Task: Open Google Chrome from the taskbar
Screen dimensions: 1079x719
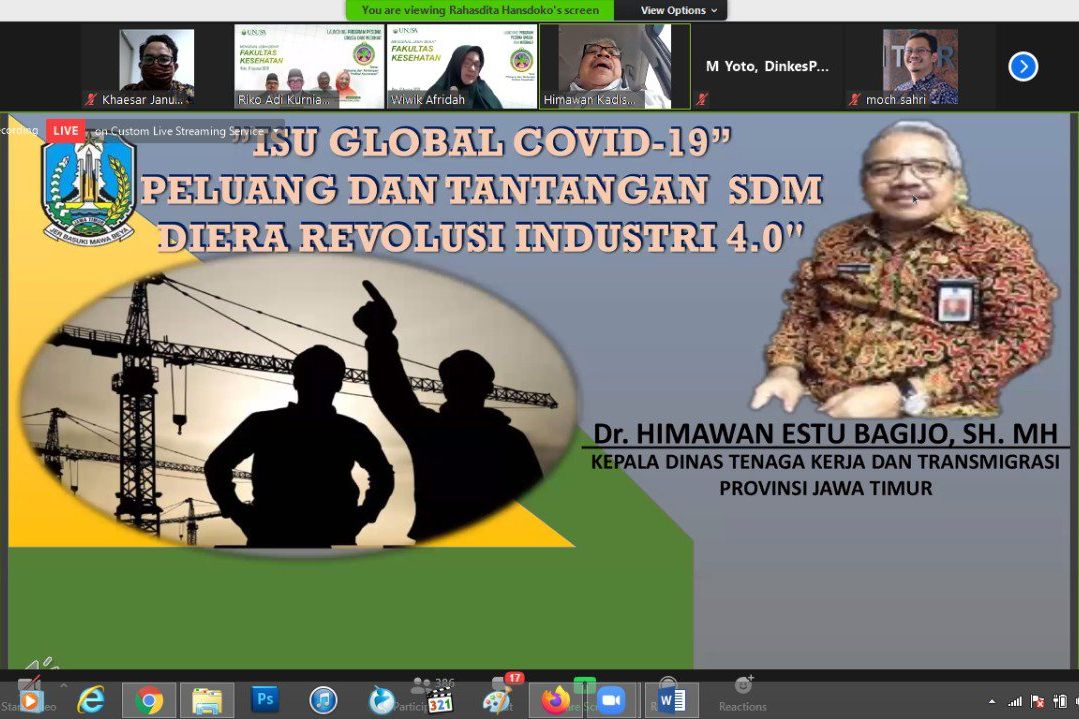Action: (x=149, y=700)
